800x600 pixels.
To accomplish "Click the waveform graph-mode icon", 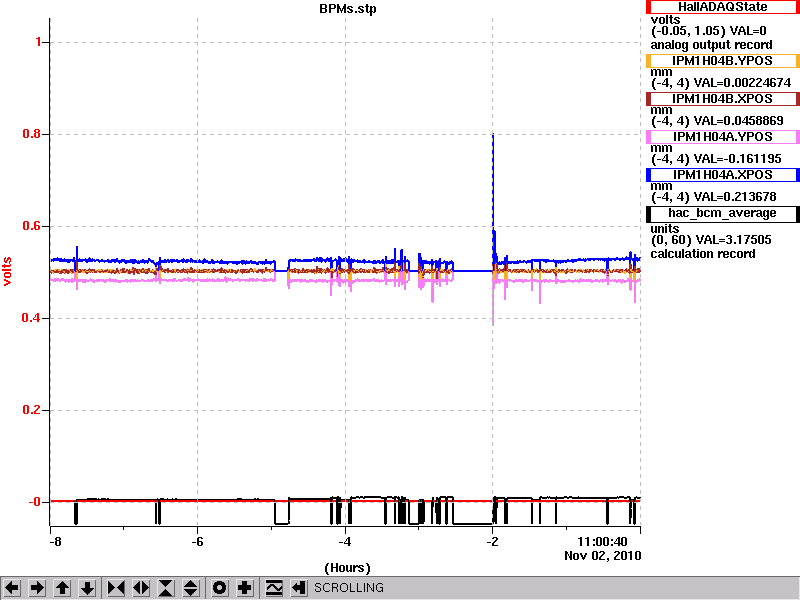I will pos(274,588).
